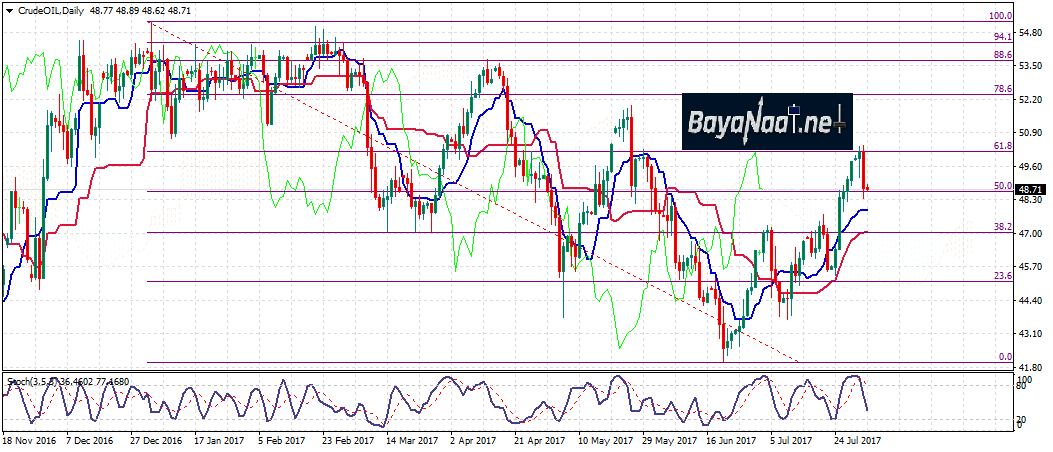The width and height of the screenshot is (1053, 452).
Task: Select the current price tag 48.71
Action: [x=1031, y=189]
